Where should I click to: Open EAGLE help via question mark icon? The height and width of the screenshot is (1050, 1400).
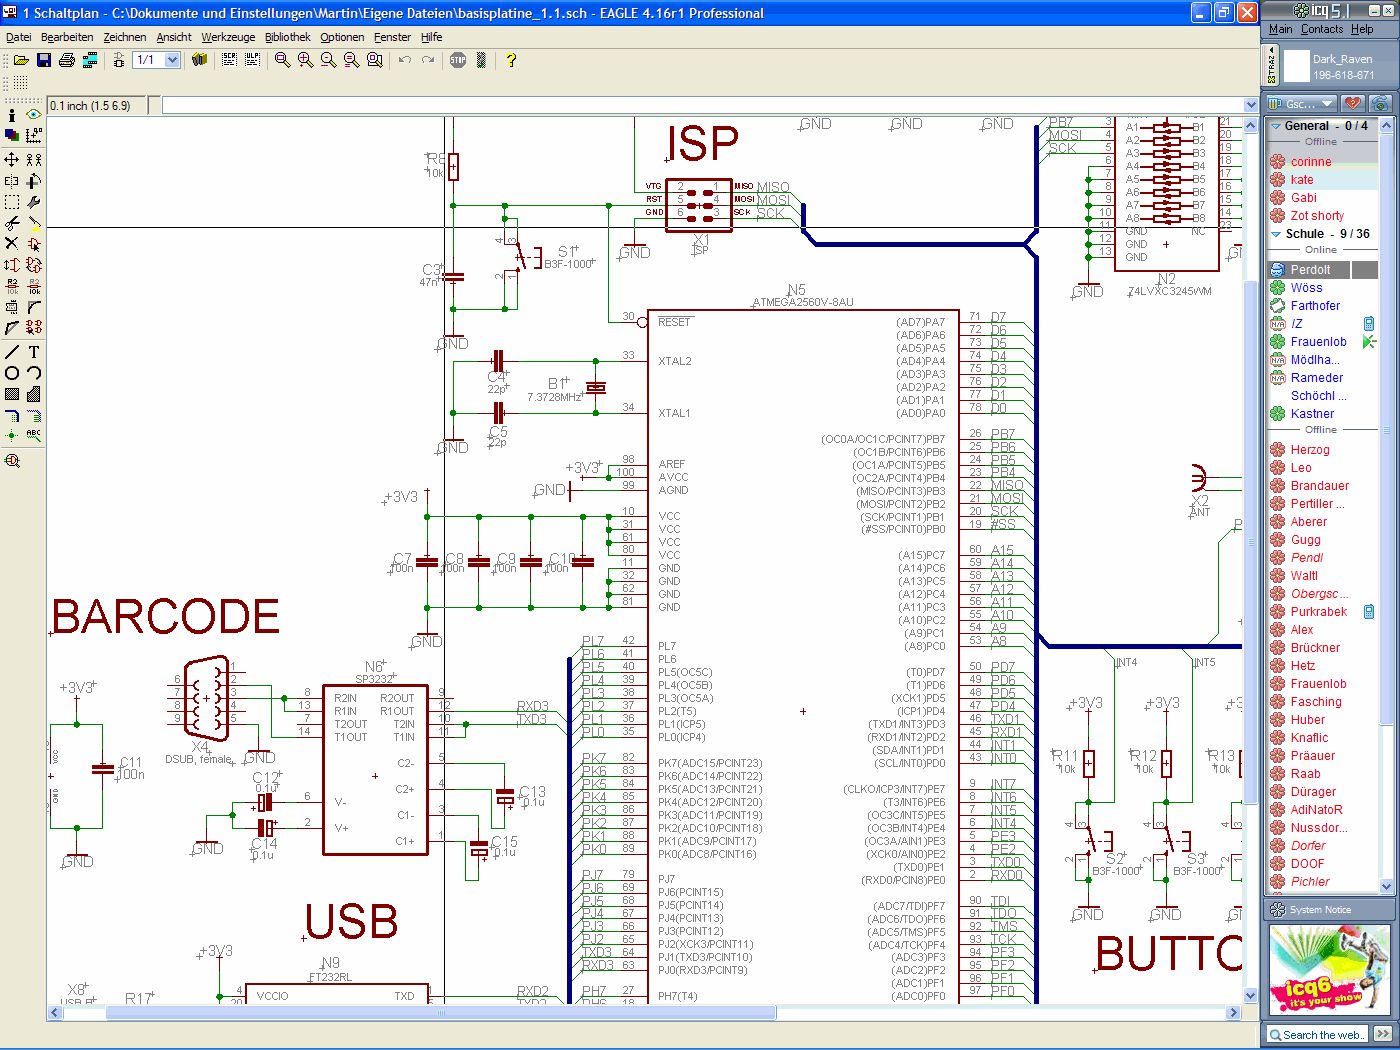tap(511, 60)
